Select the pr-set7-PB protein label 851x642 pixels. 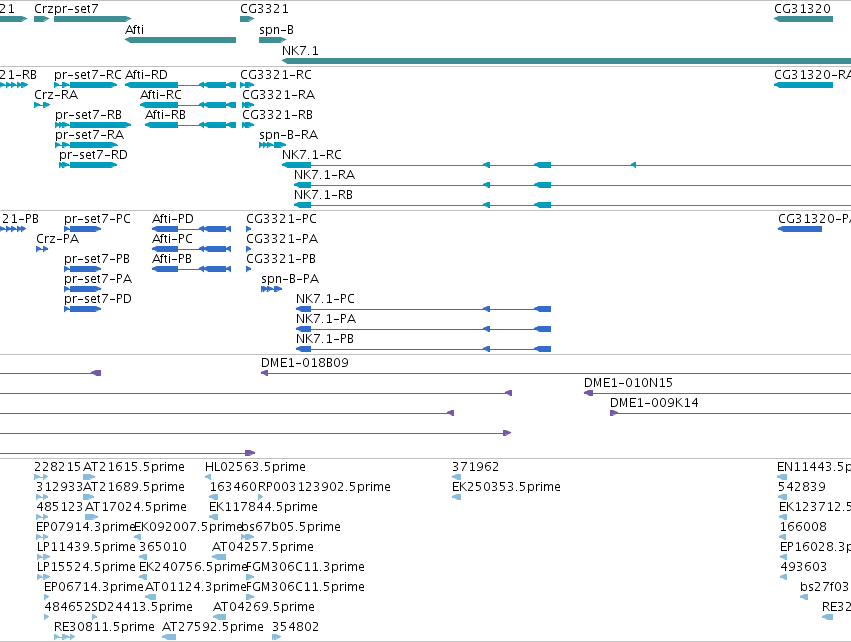(x=97, y=259)
